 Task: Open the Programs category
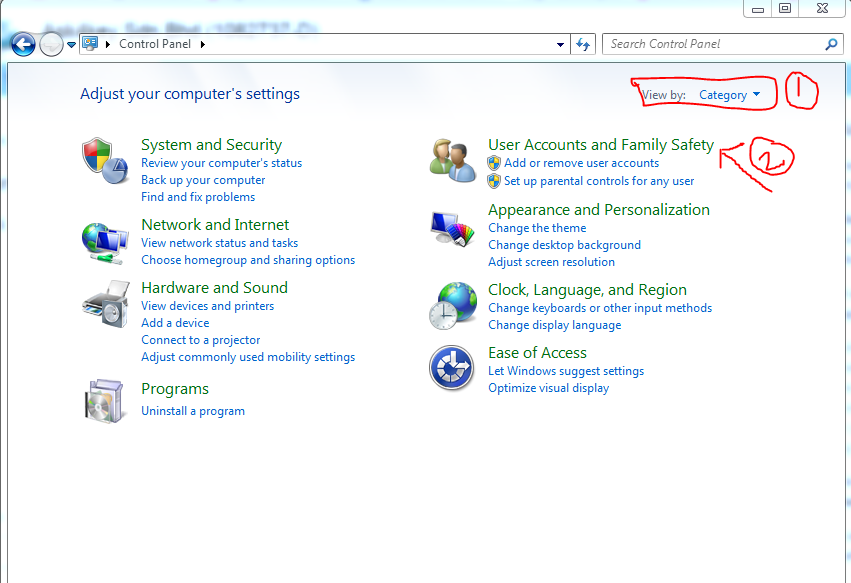pos(175,389)
